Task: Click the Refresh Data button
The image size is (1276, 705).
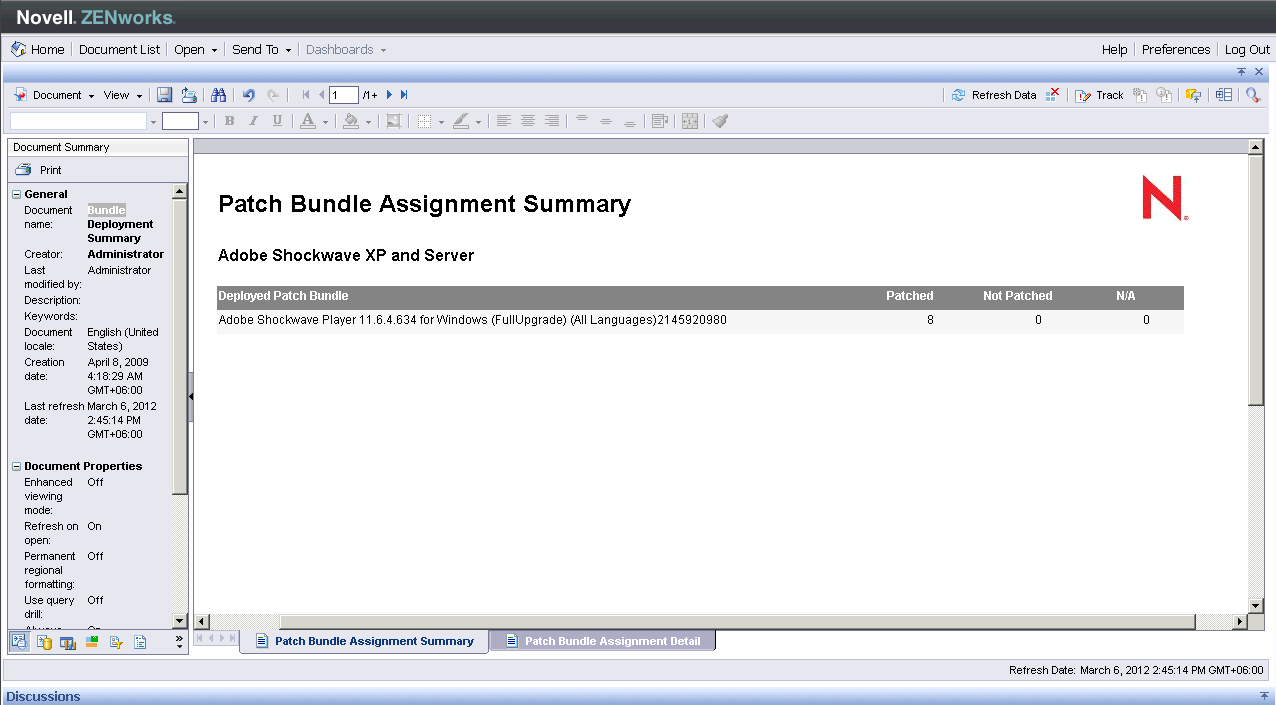Action: (993, 95)
